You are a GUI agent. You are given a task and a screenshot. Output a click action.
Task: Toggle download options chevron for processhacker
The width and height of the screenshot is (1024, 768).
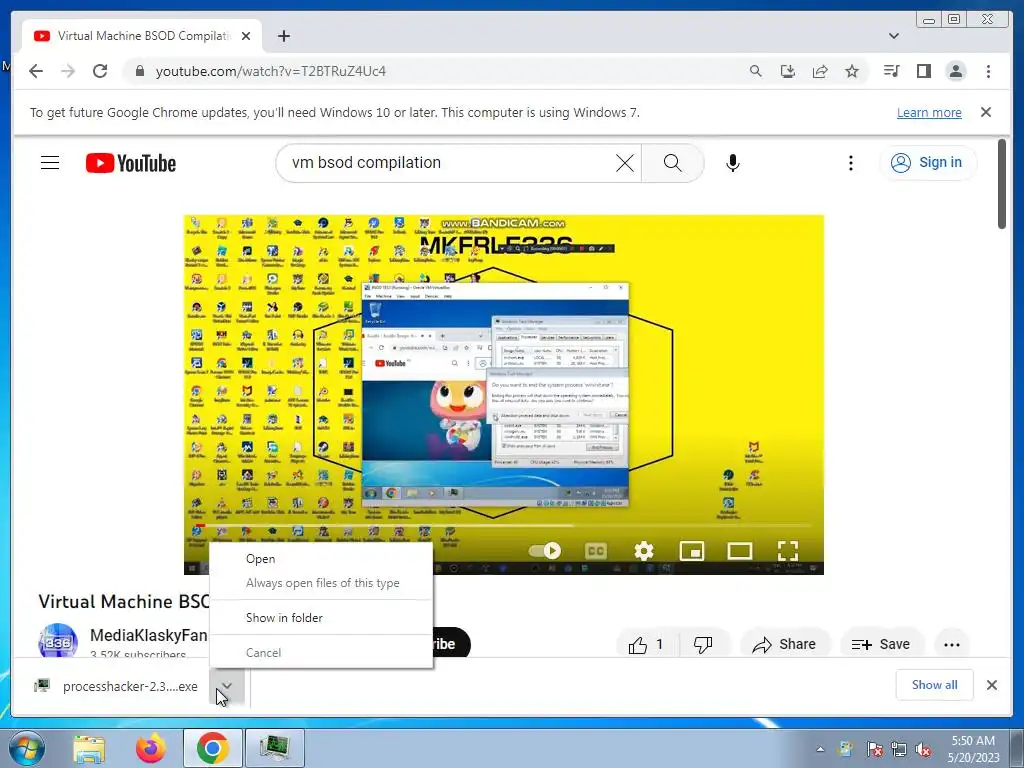click(x=227, y=686)
